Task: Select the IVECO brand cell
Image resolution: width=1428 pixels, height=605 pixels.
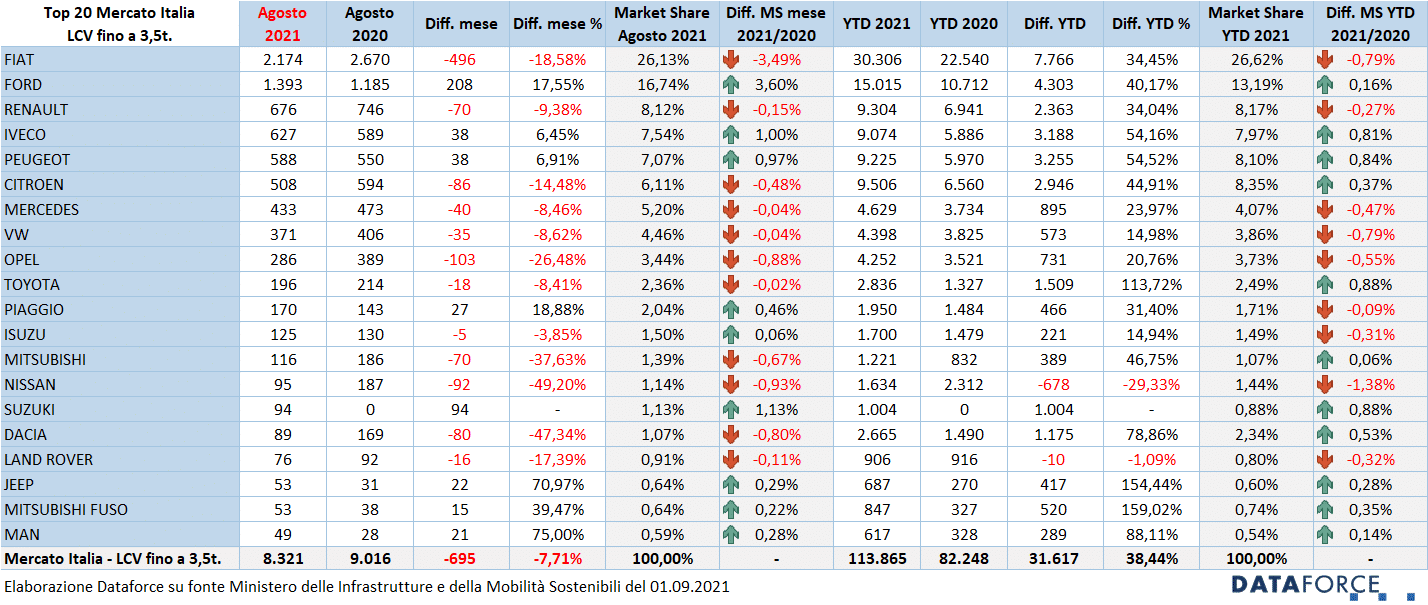Action: click(x=120, y=134)
